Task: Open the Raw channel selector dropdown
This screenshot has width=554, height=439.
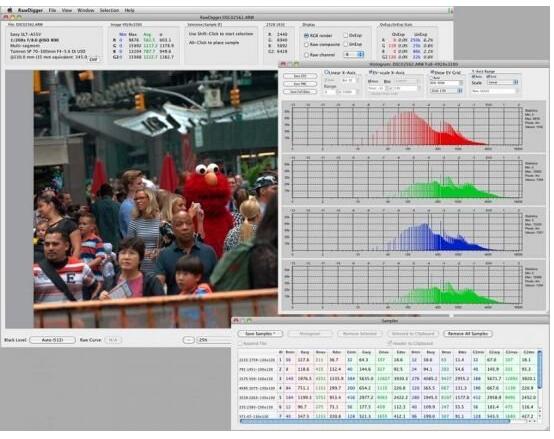Action: [354, 54]
